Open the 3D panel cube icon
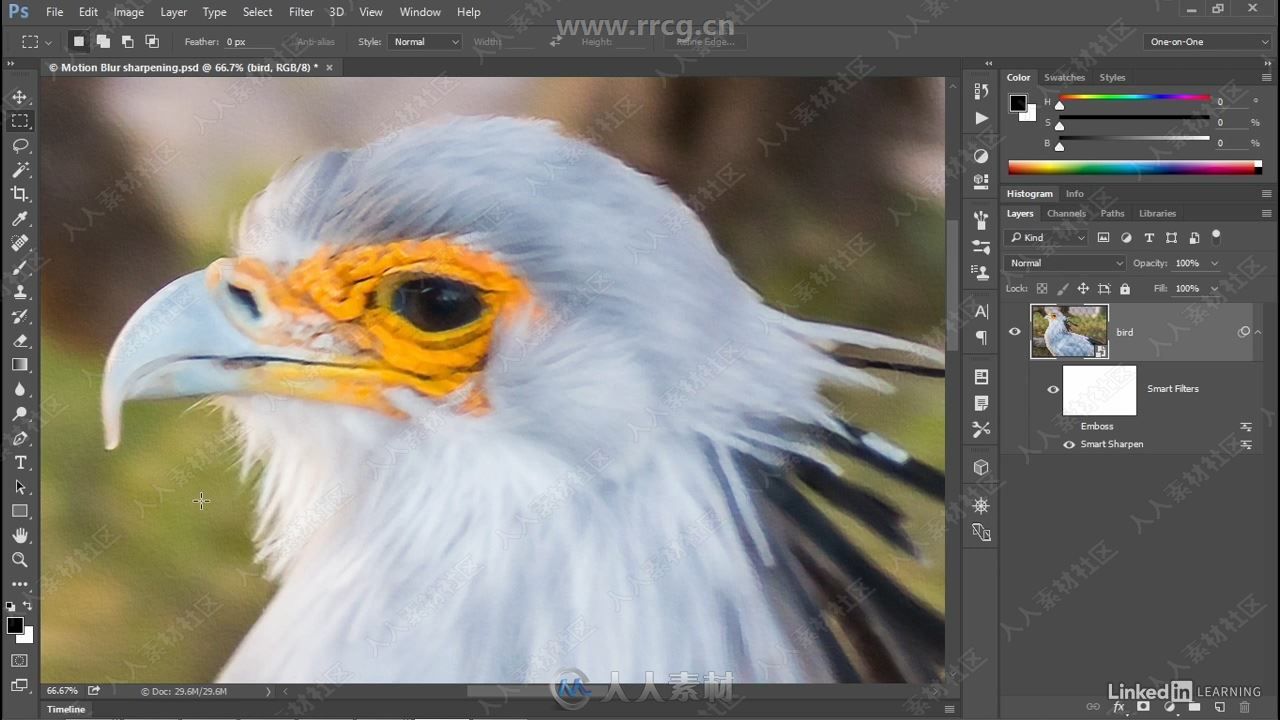The width and height of the screenshot is (1280, 720). pos(981,467)
